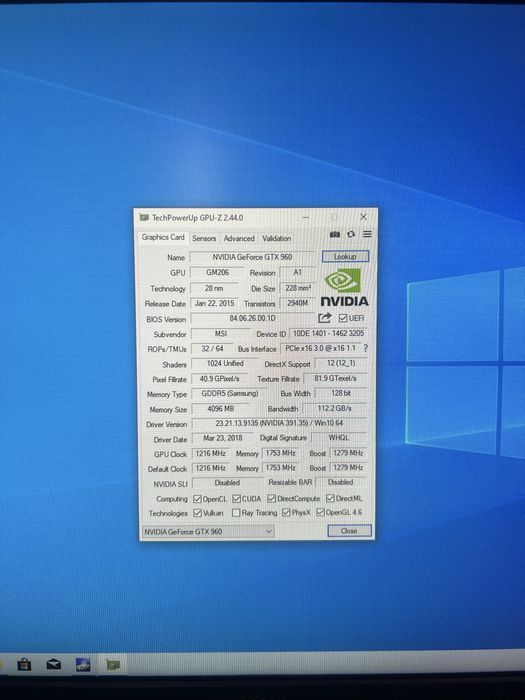Click the GPU-Z refresh icon
525x700 pixels.
pyautogui.click(x=351, y=234)
